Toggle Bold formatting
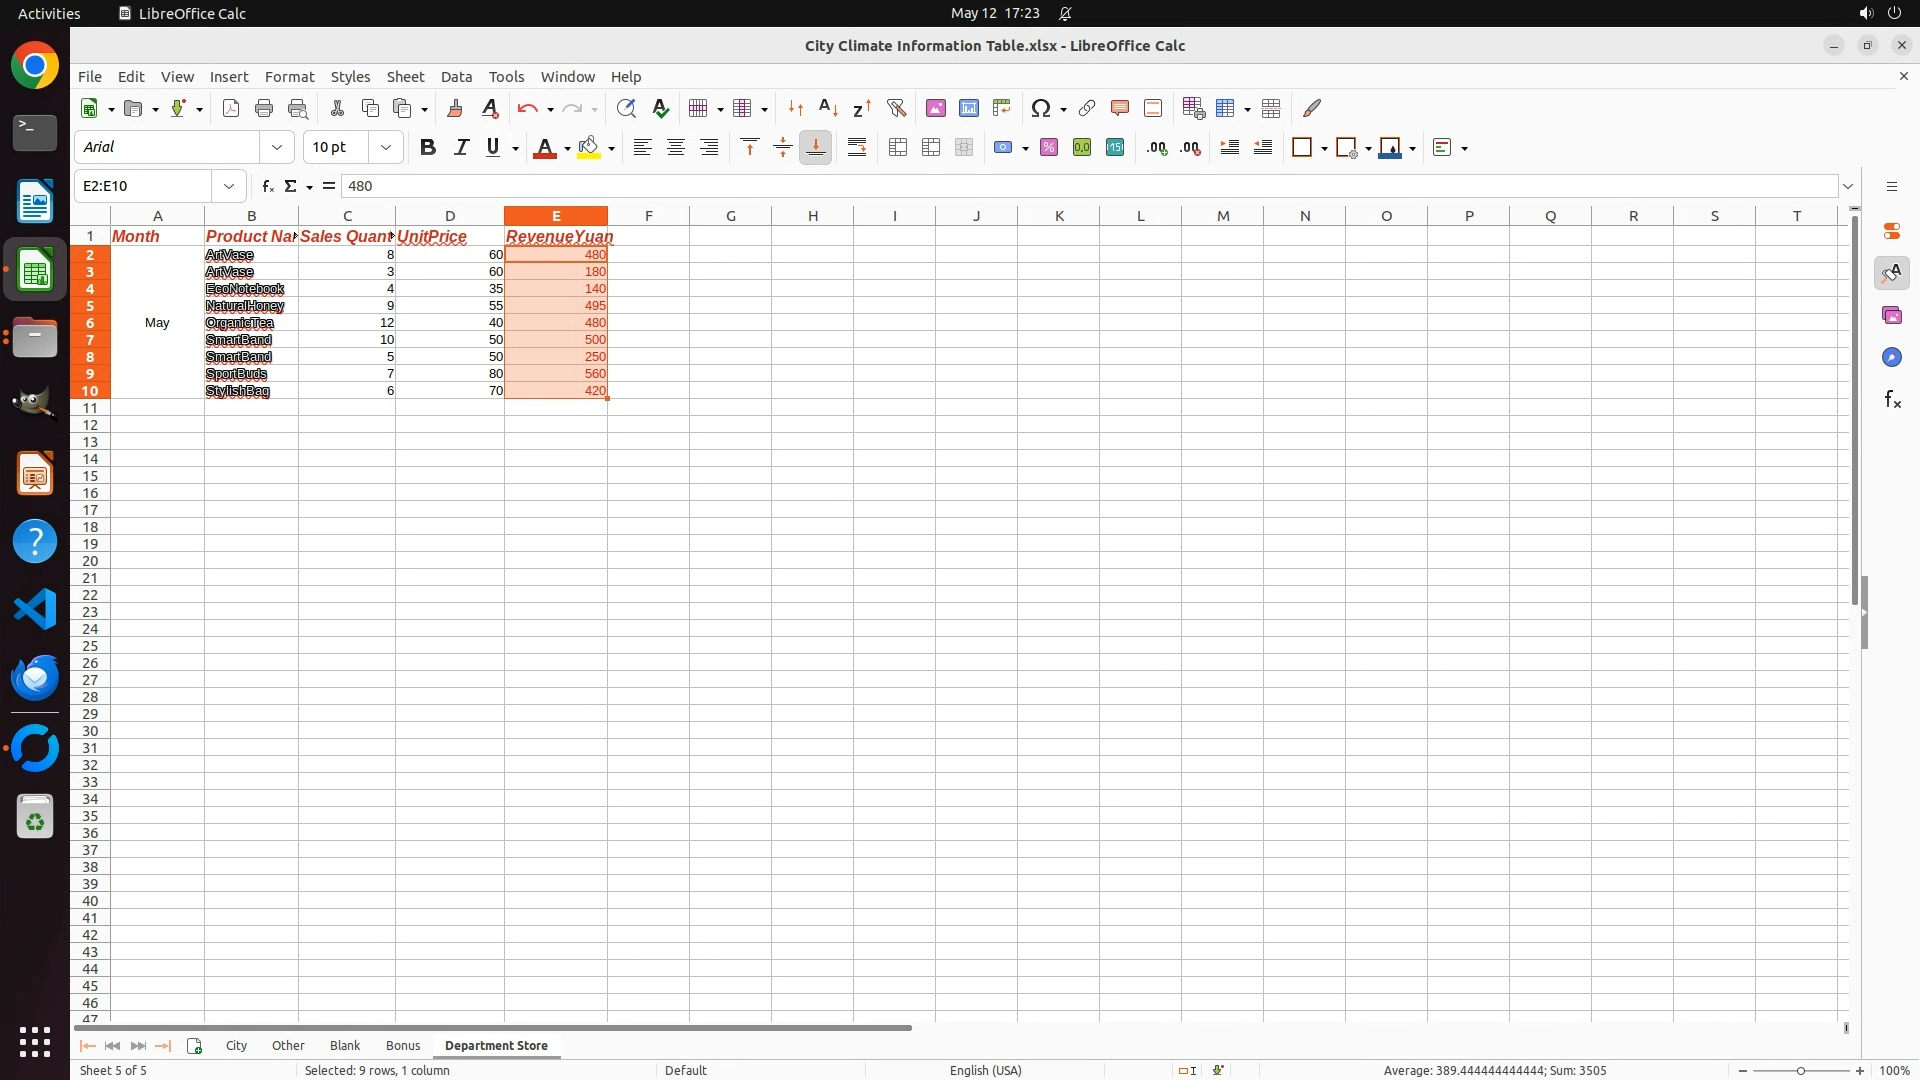The width and height of the screenshot is (1920, 1080). tap(428, 148)
